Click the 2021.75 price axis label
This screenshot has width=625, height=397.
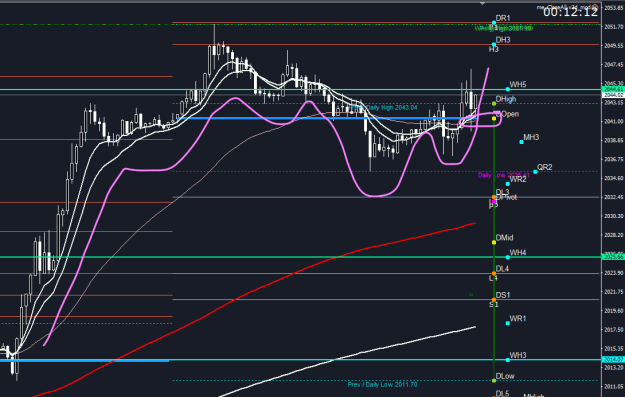[614, 292]
